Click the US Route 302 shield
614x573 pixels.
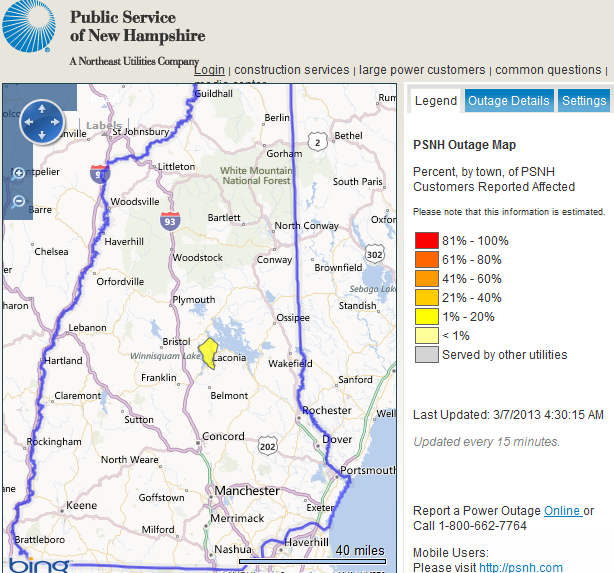click(374, 255)
